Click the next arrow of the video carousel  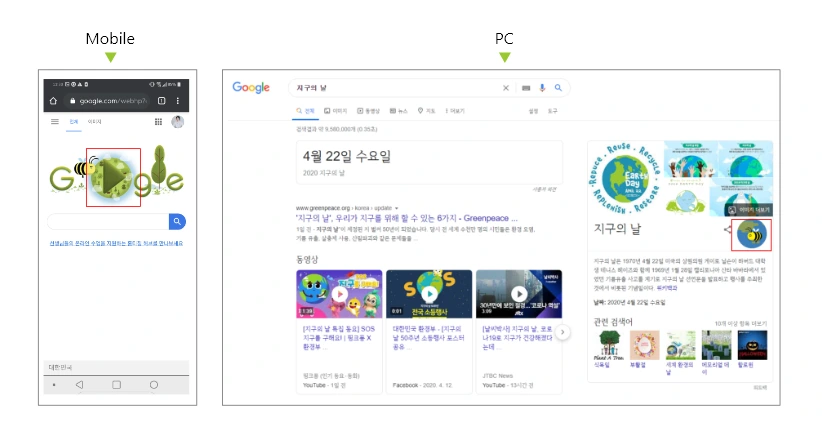563,332
